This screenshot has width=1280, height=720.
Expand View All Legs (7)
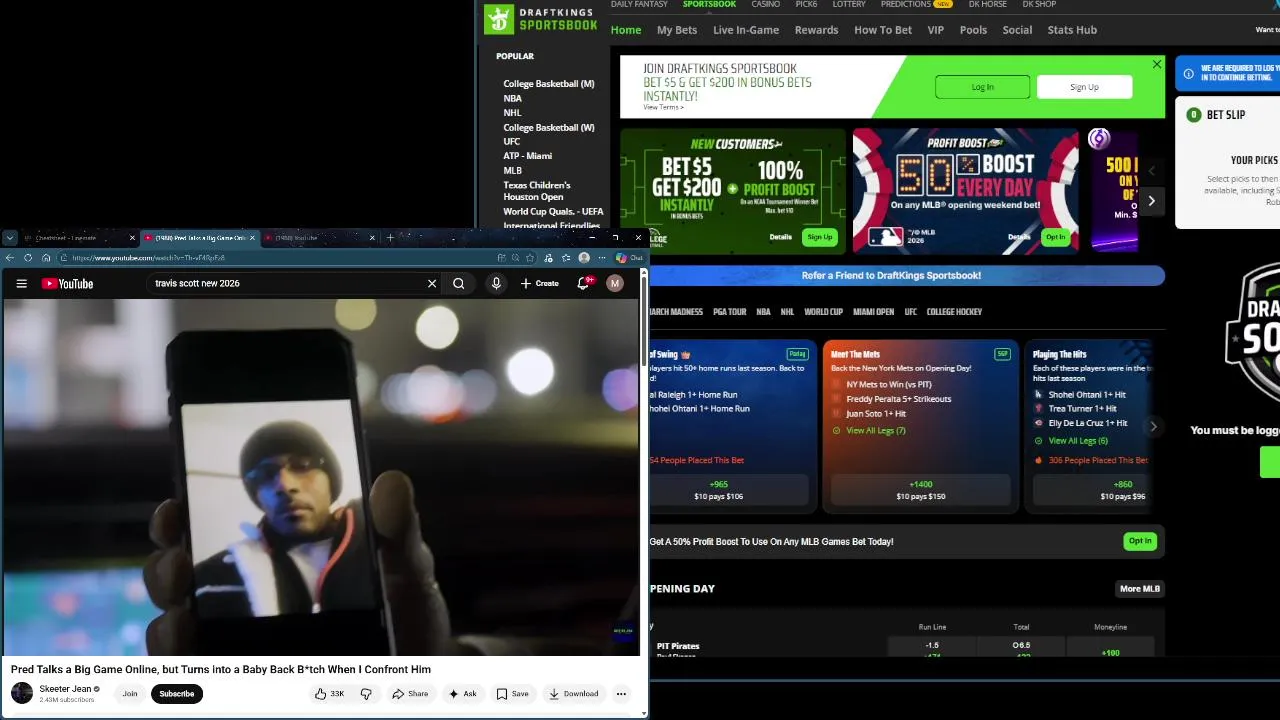pyautogui.click(x=875, y=431)
